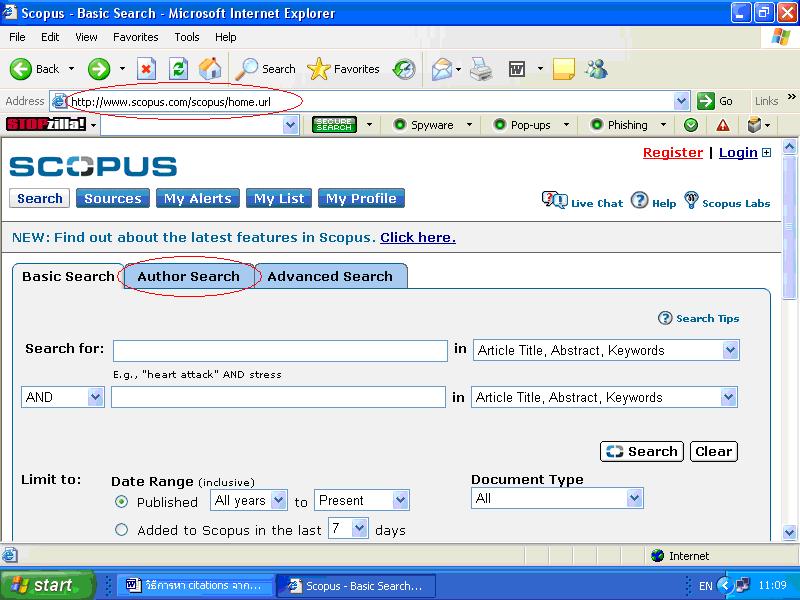Open the first Article Title, Abstract, Keywords dropdown

point(730,350)
